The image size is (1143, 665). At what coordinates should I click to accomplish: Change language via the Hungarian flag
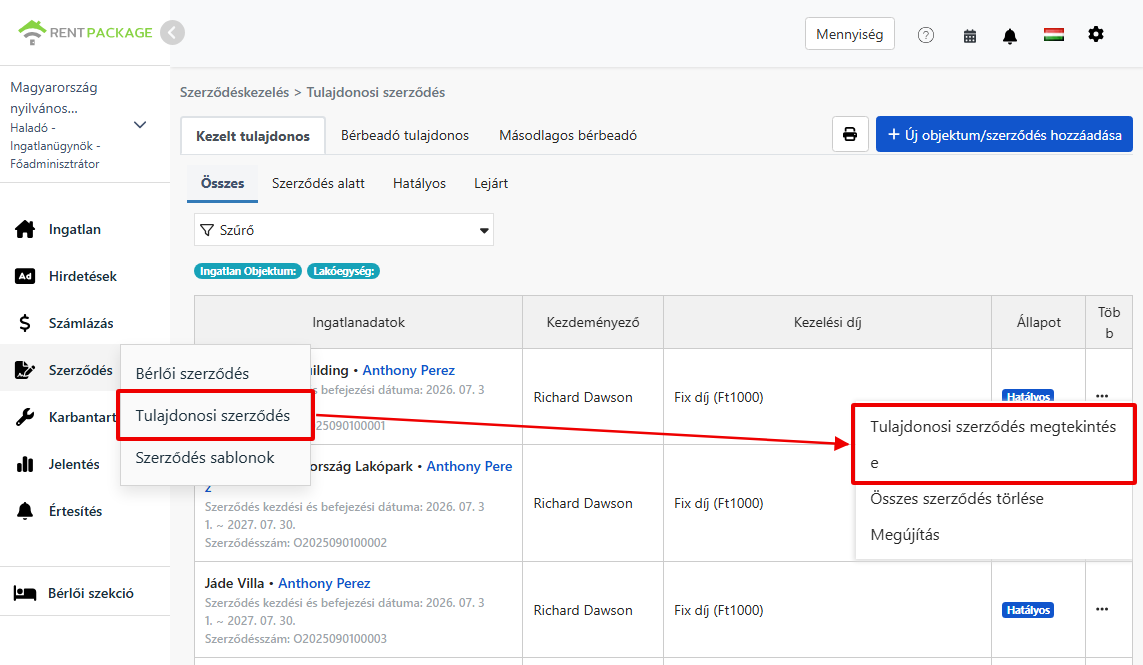pyautogui.click(x=1053, y=34)
